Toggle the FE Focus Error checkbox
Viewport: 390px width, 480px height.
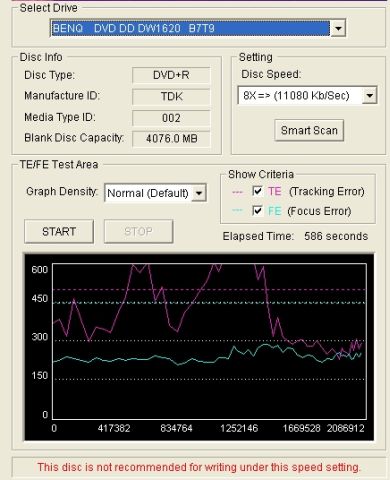257,211
